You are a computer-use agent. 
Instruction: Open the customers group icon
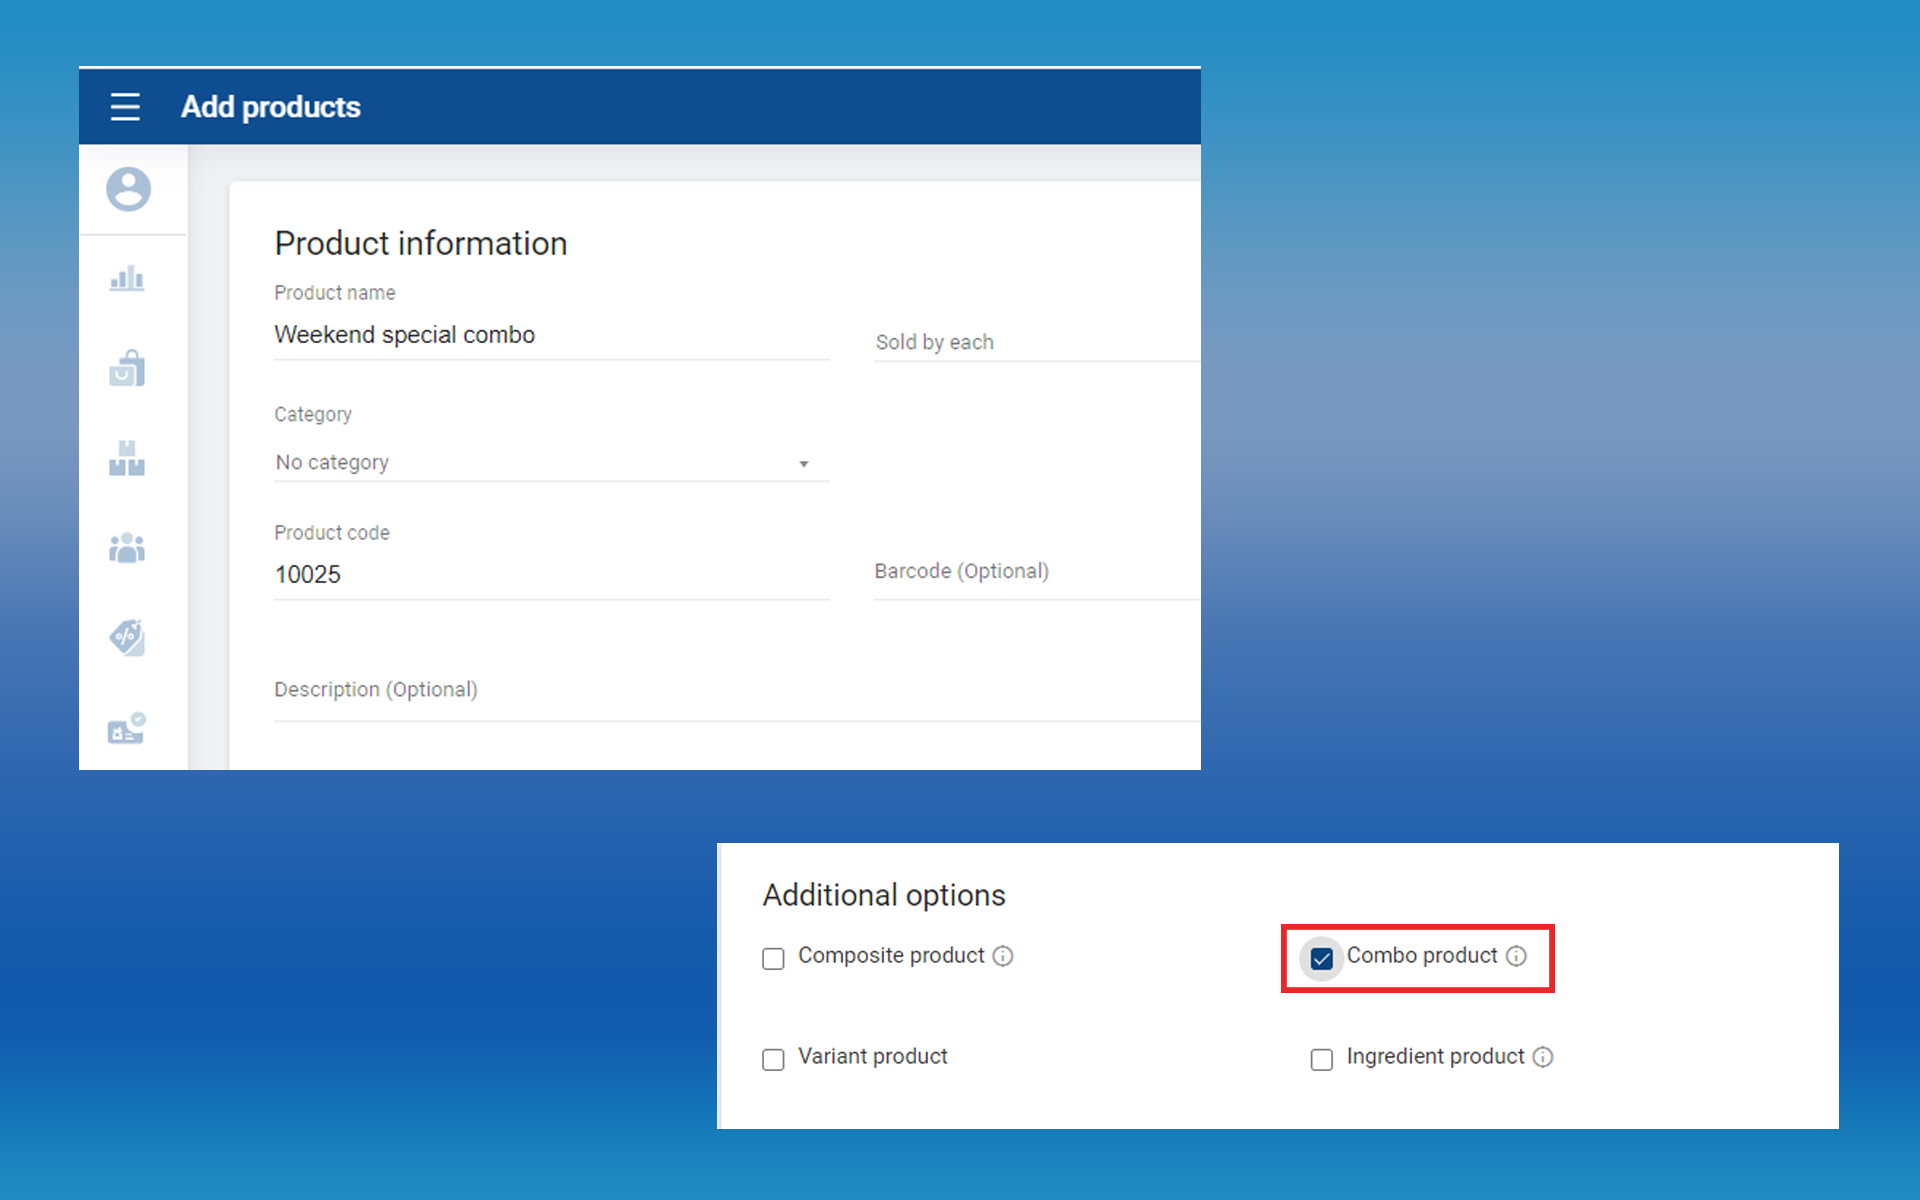pyautogui.click(x=127, y=548)
